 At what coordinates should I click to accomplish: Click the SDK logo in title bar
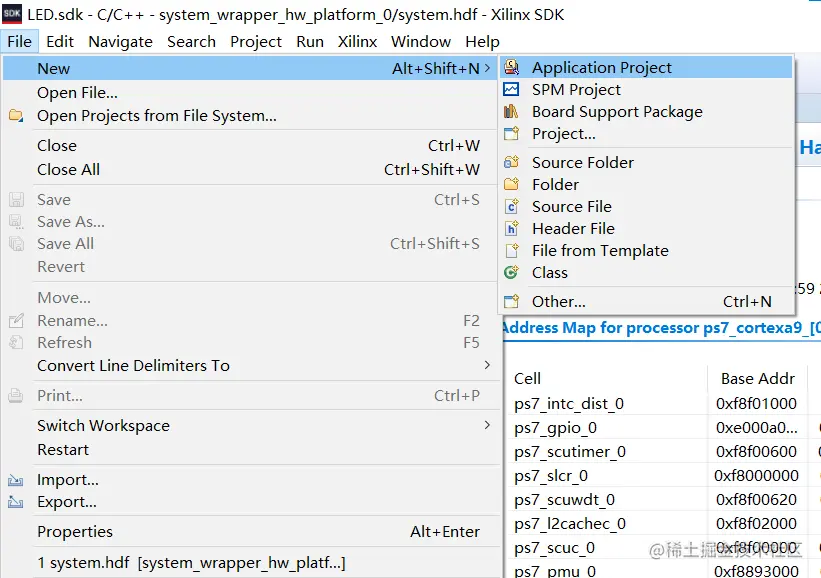12,14
